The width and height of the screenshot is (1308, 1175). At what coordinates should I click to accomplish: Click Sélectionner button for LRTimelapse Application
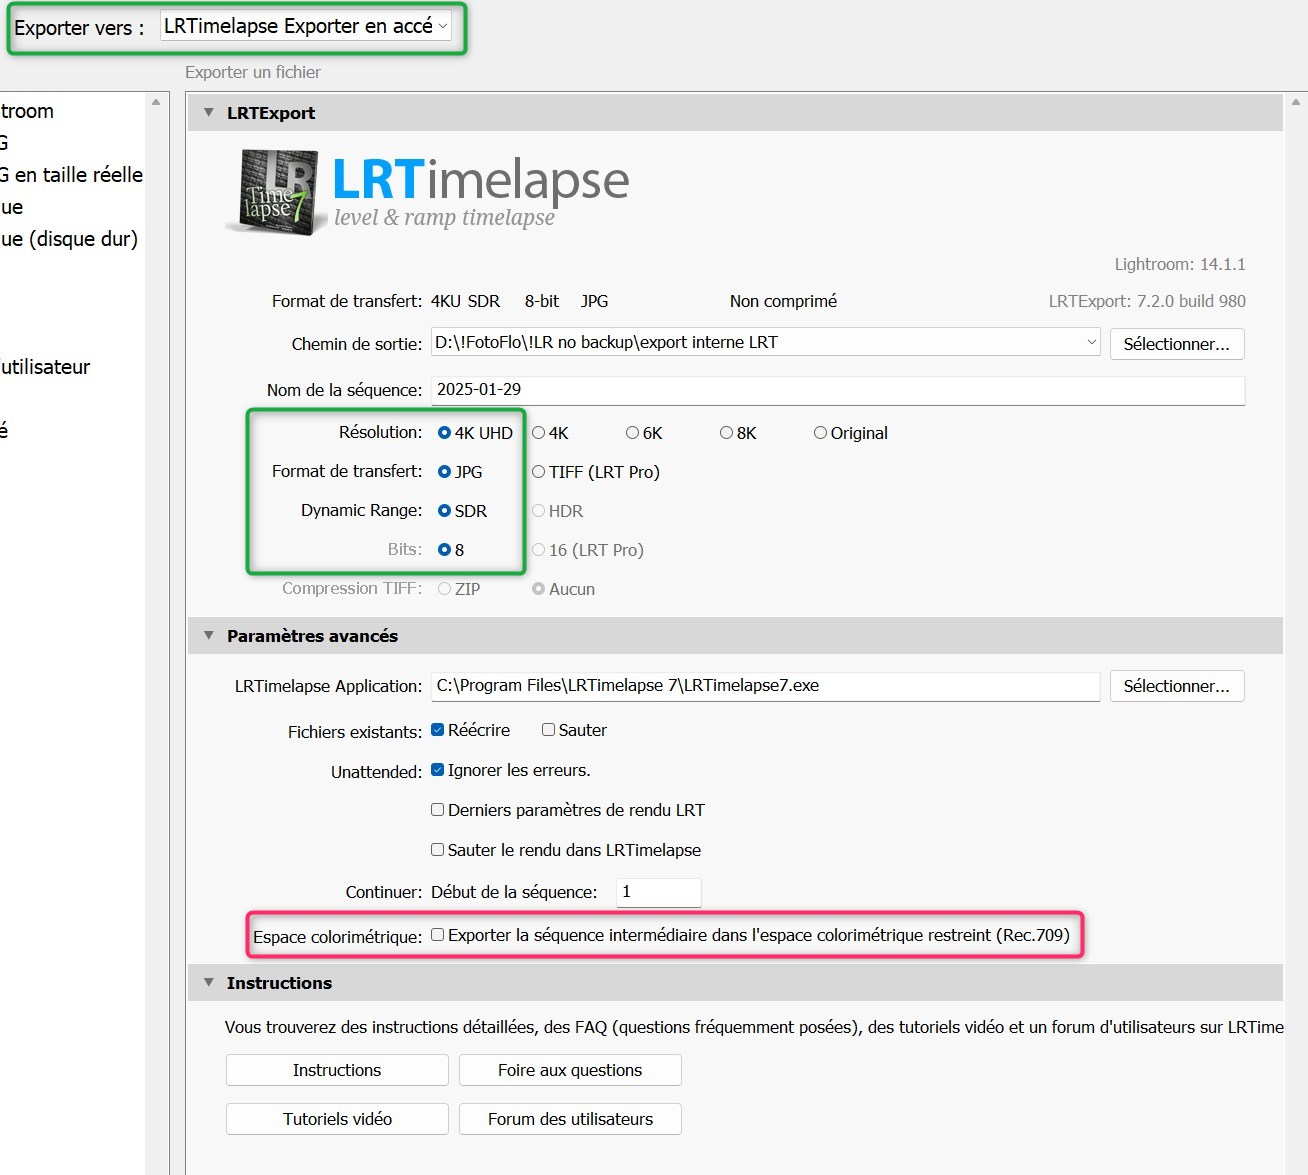point(1177,686)
